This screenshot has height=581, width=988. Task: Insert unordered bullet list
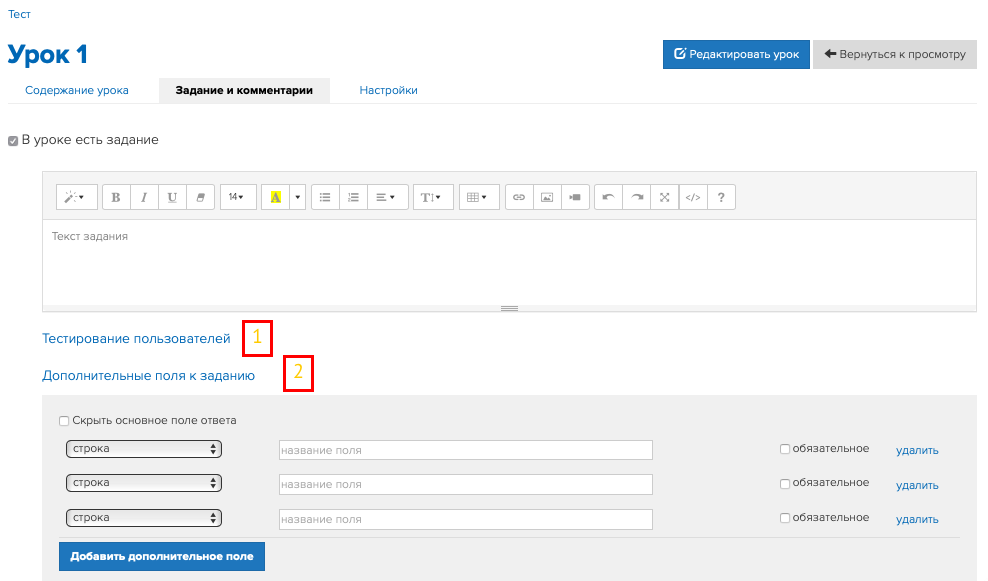pyautogui.click(x=325, y=197)
